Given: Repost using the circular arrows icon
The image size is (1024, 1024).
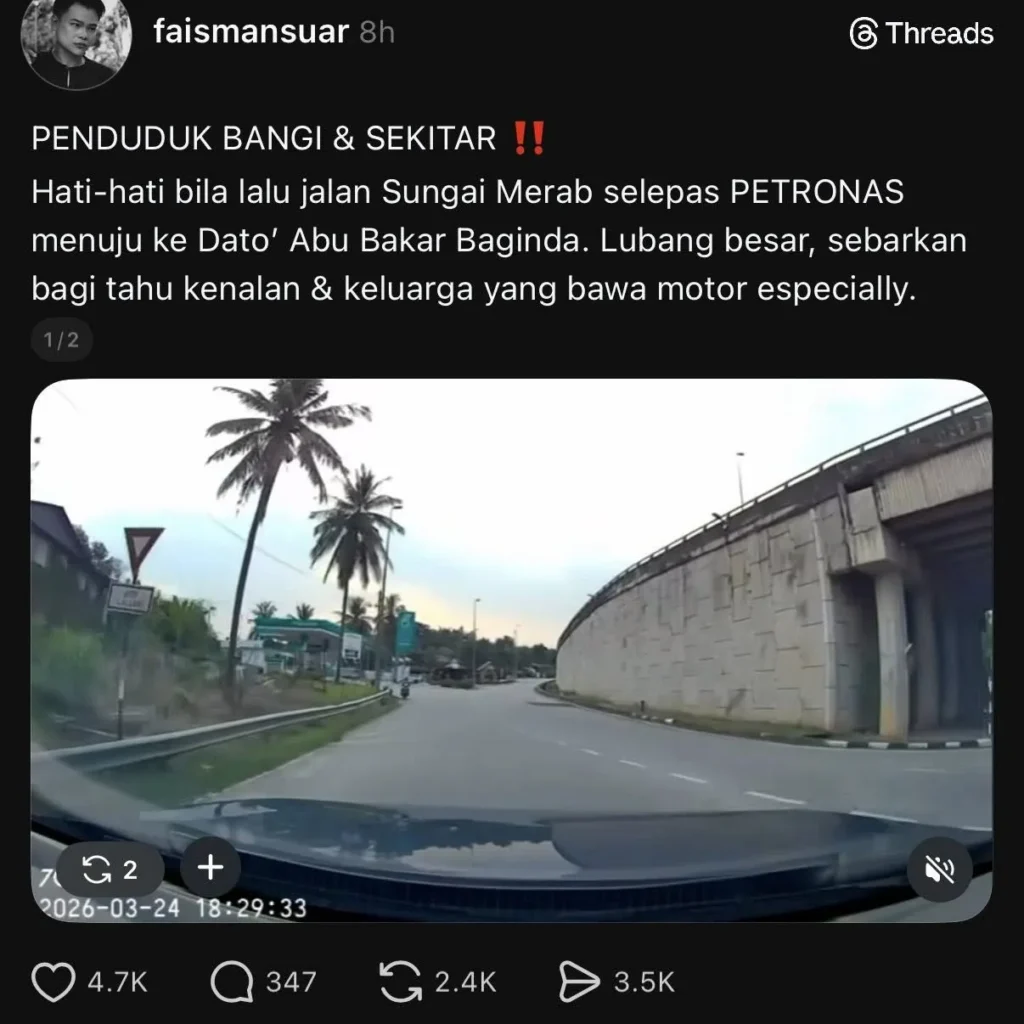Looking at the screenshot, I should tap(400, 982).
